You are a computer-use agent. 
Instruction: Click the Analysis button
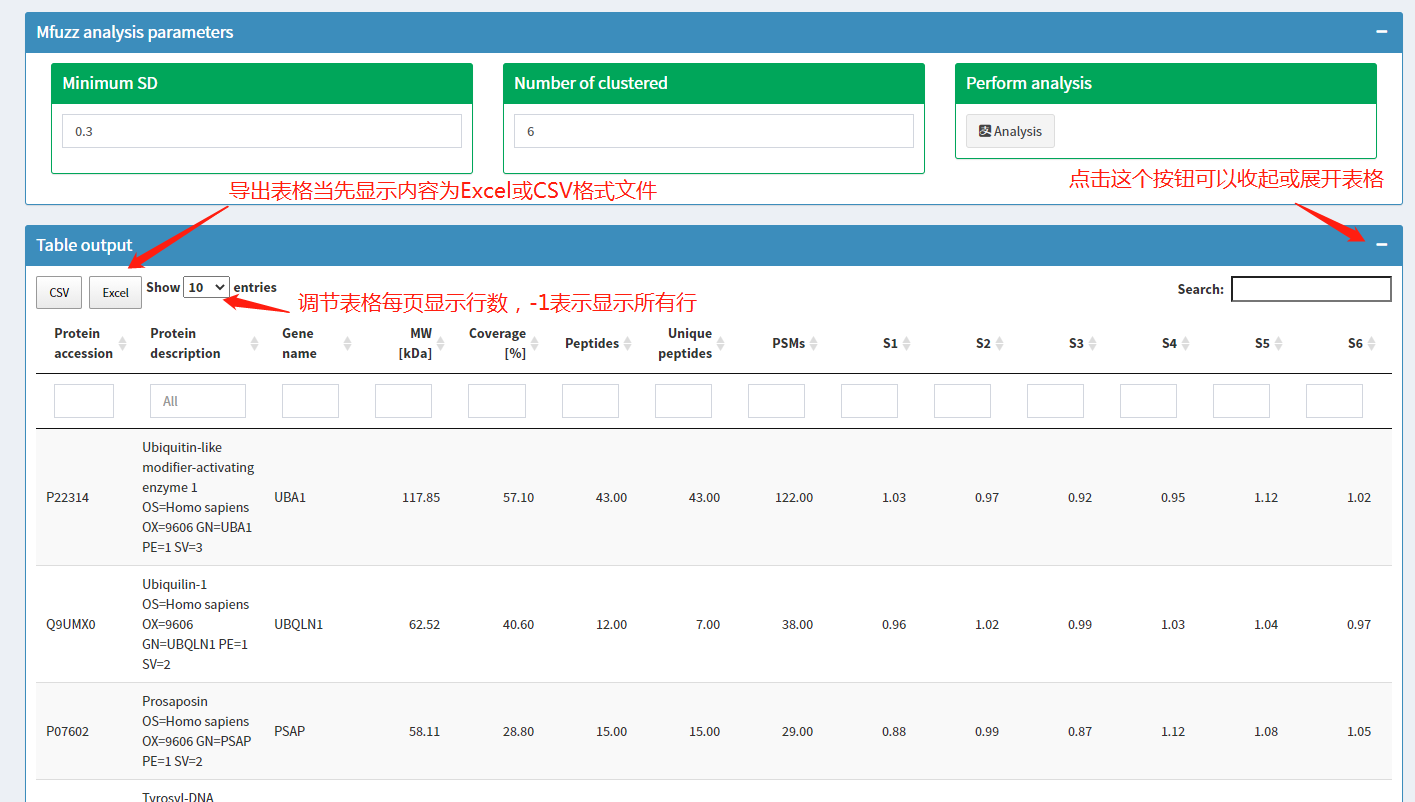pyautogui.click(x=1010, y=131)
